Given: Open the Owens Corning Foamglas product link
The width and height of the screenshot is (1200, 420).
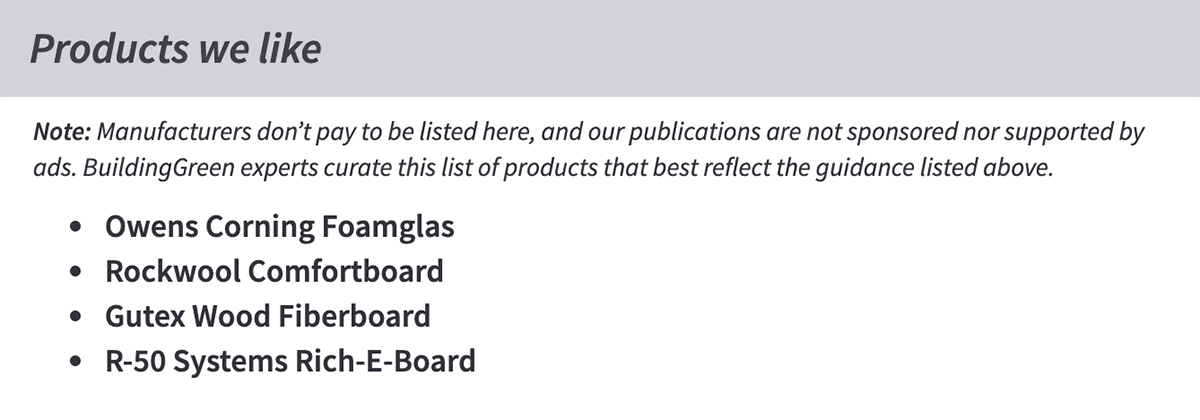Looking at the screenshot, I should 279,227.
